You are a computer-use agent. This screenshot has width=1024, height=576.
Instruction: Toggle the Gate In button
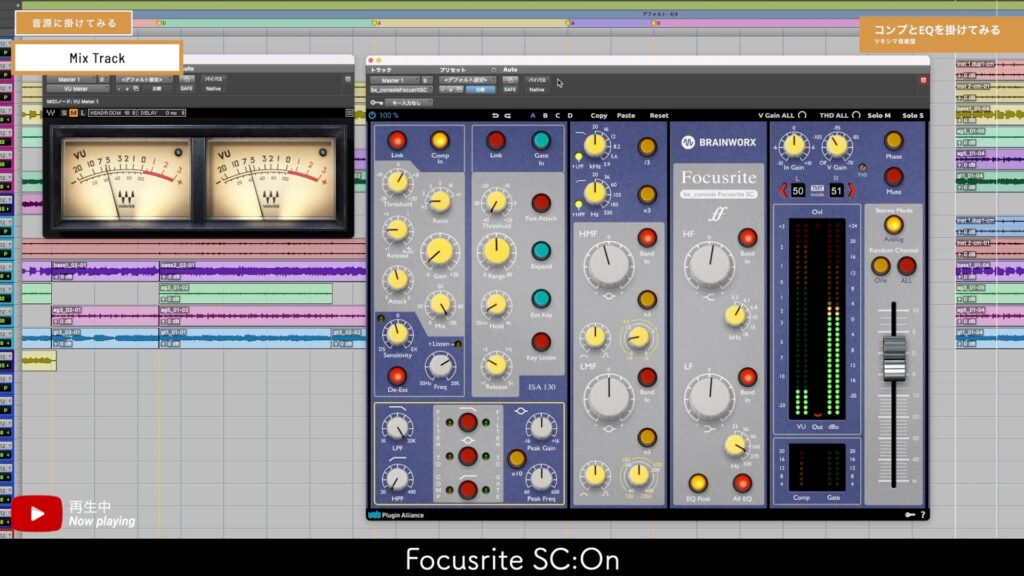point(541,140)
